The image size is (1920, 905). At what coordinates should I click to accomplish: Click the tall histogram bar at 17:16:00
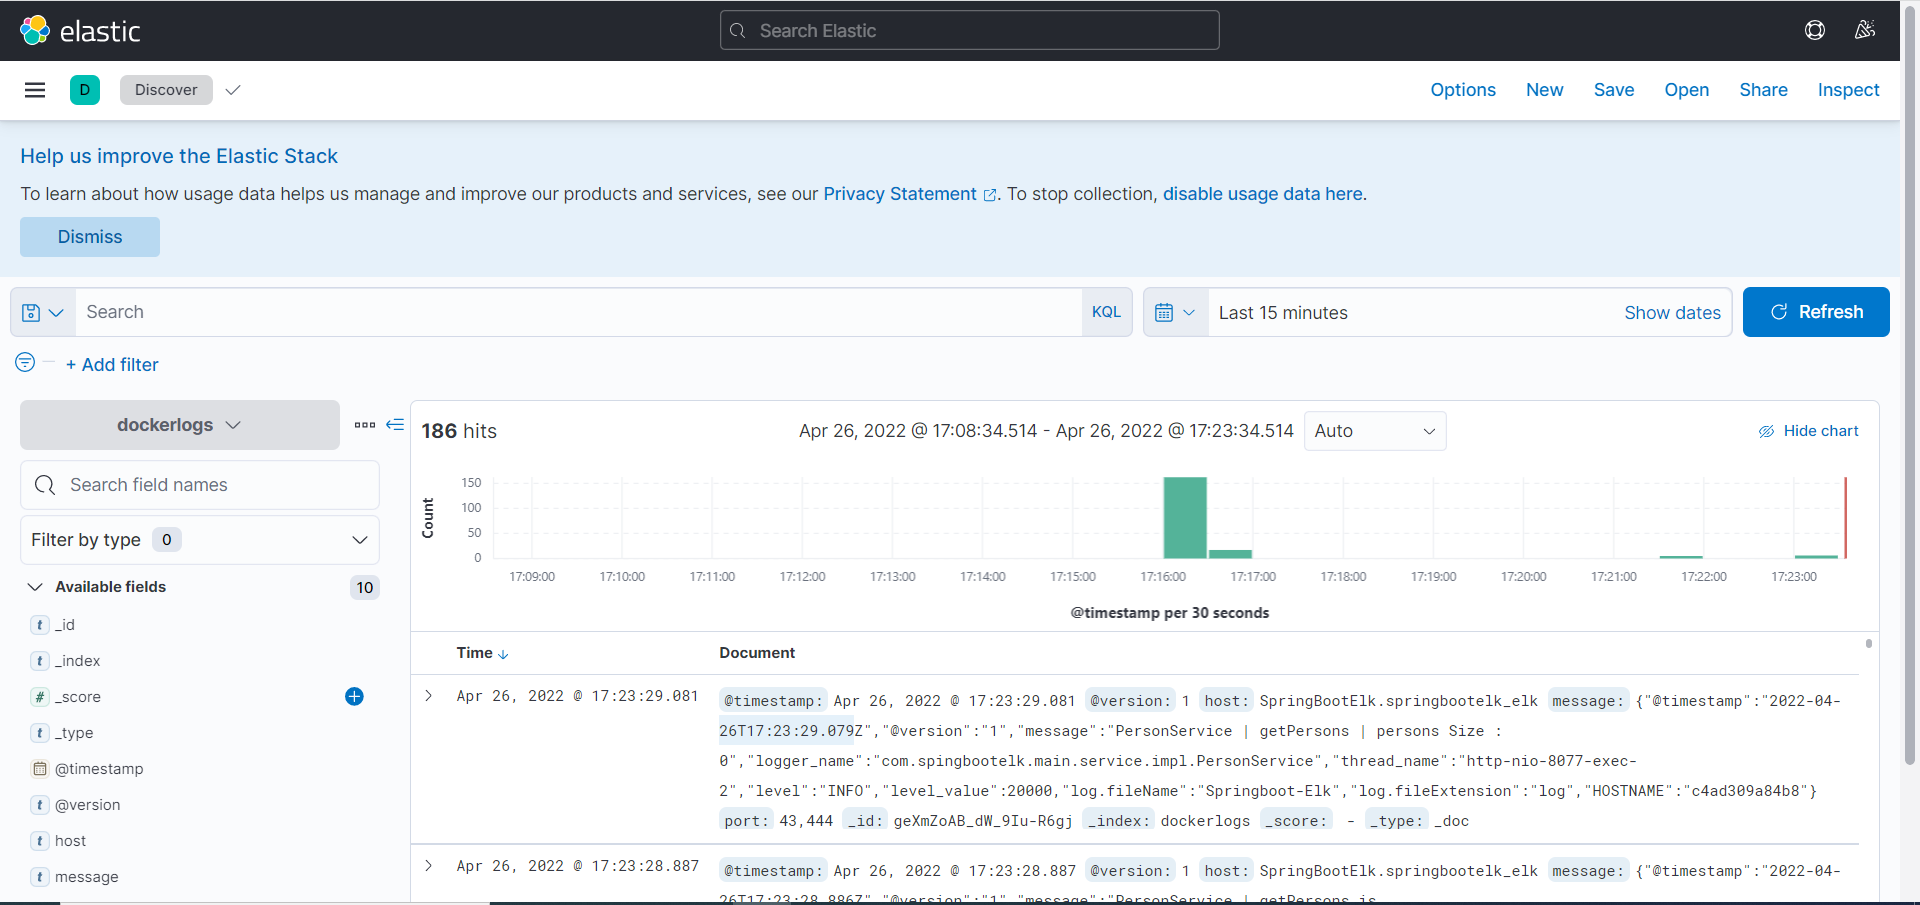pyautogui.click(x=1185, y=518)
